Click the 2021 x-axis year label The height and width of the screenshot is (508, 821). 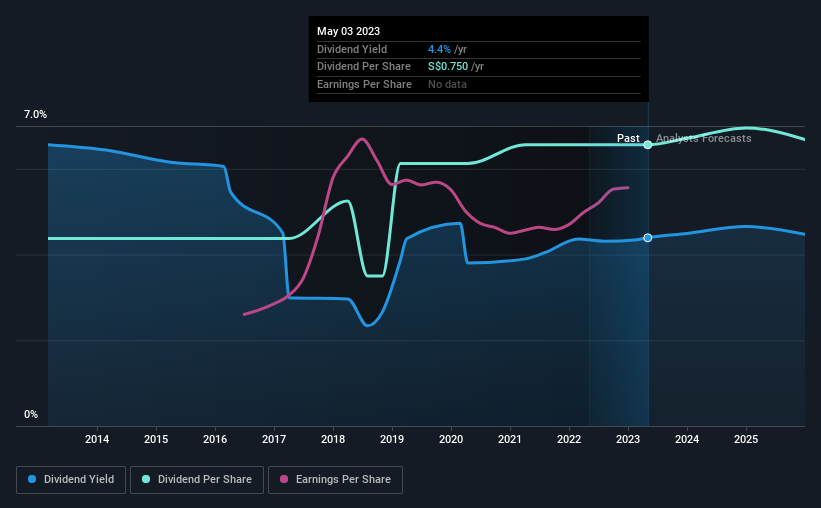(x=510, y=439)
